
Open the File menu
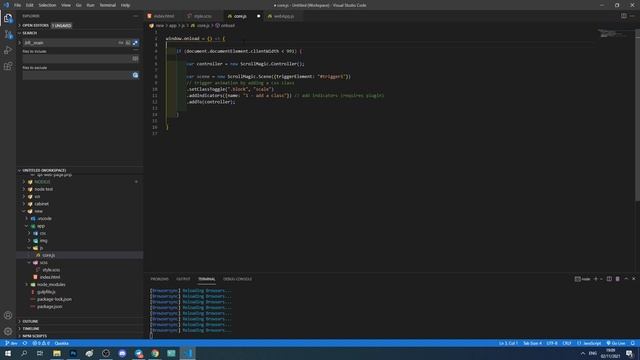click(18, 5)
